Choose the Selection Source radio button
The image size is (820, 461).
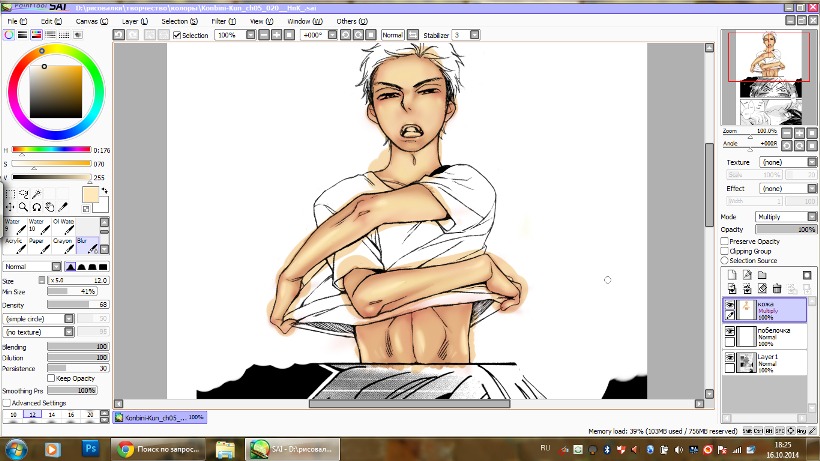[x=724, y=260]
